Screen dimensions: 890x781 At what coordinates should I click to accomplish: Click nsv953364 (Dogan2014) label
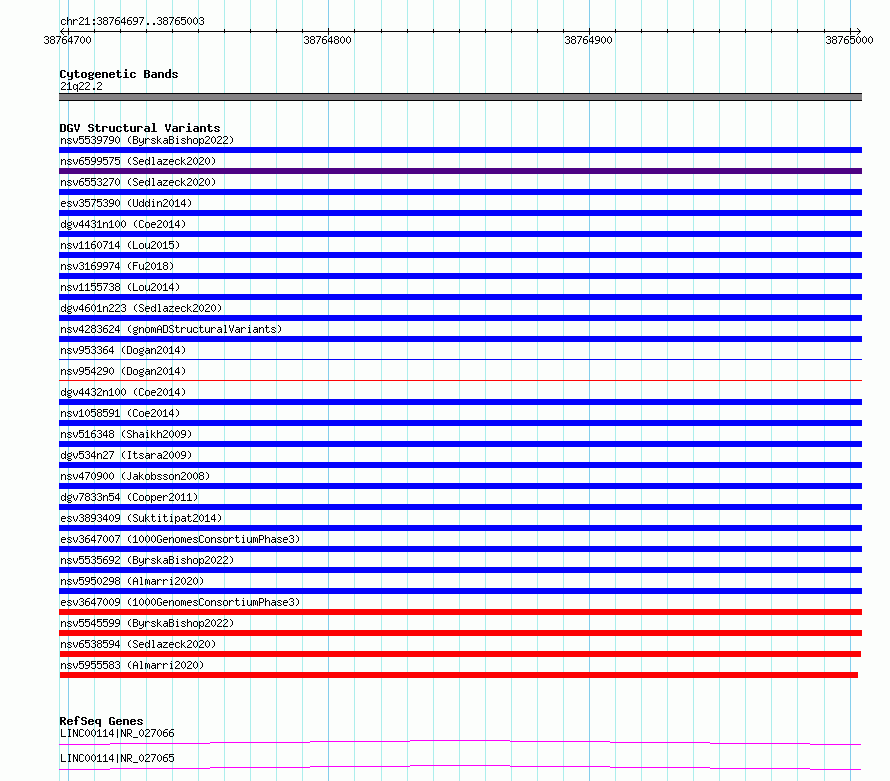point(123,350)
